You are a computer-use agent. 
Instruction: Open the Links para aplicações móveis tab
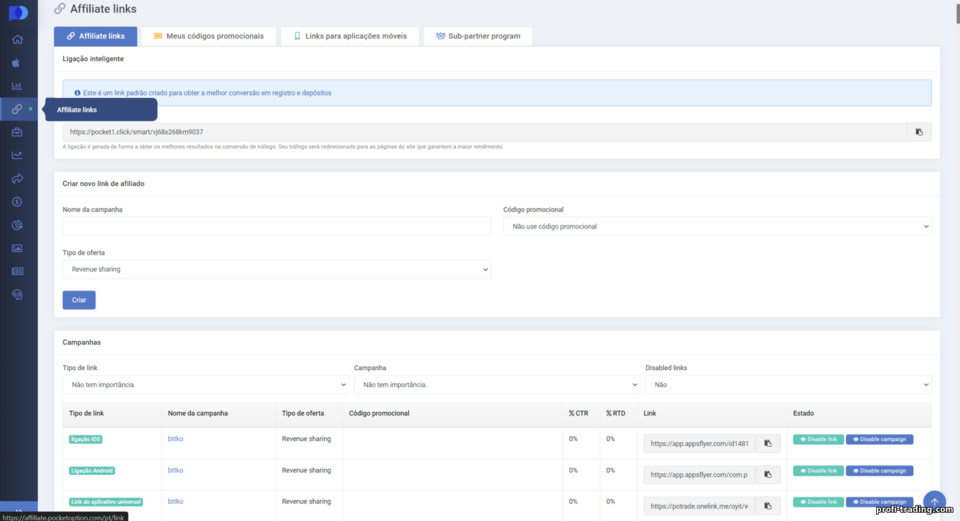tap(350, 36)
